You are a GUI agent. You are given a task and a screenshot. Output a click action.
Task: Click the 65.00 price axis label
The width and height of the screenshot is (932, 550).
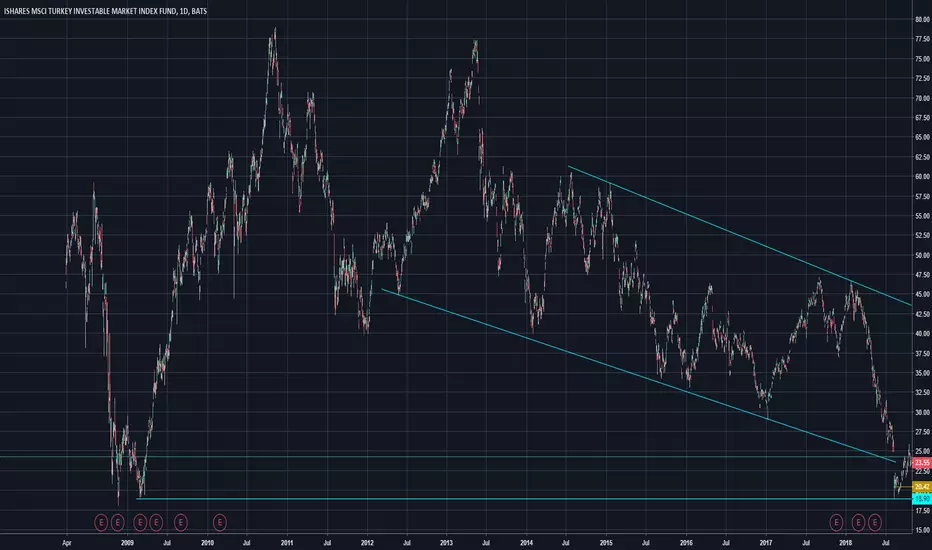point(922,137)
